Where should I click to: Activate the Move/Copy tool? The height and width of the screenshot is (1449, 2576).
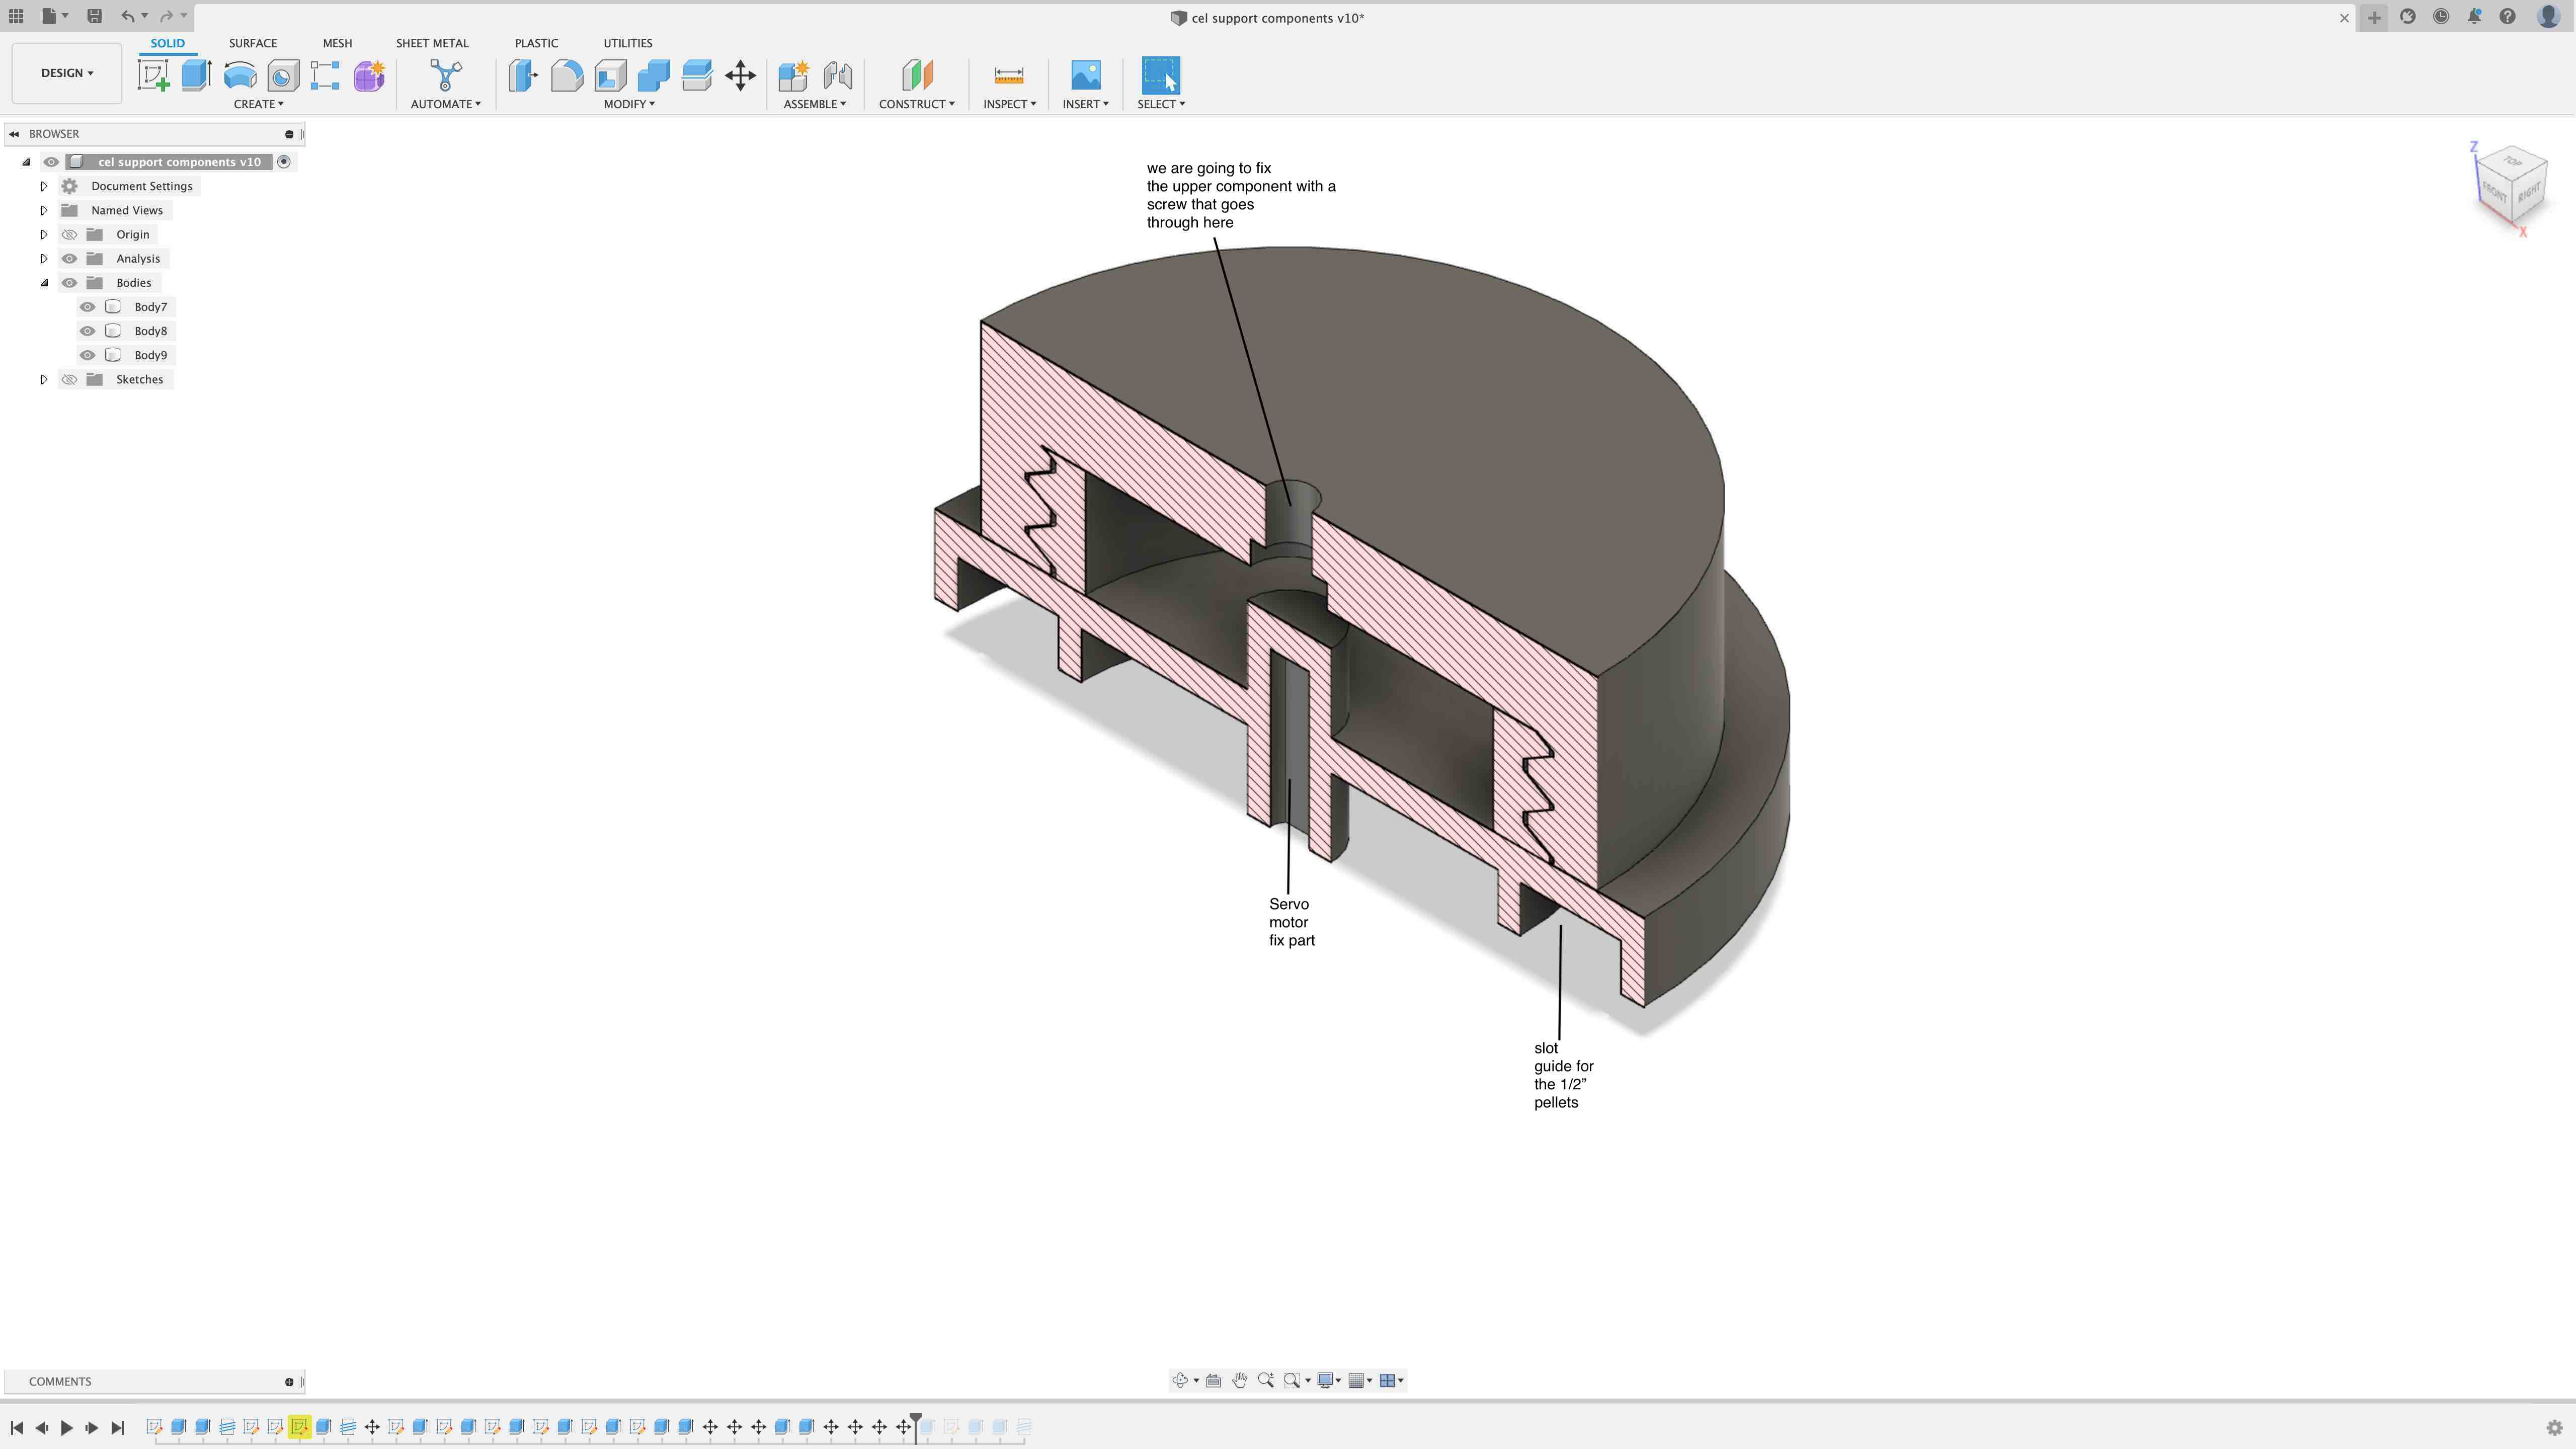tap(740, 76)
